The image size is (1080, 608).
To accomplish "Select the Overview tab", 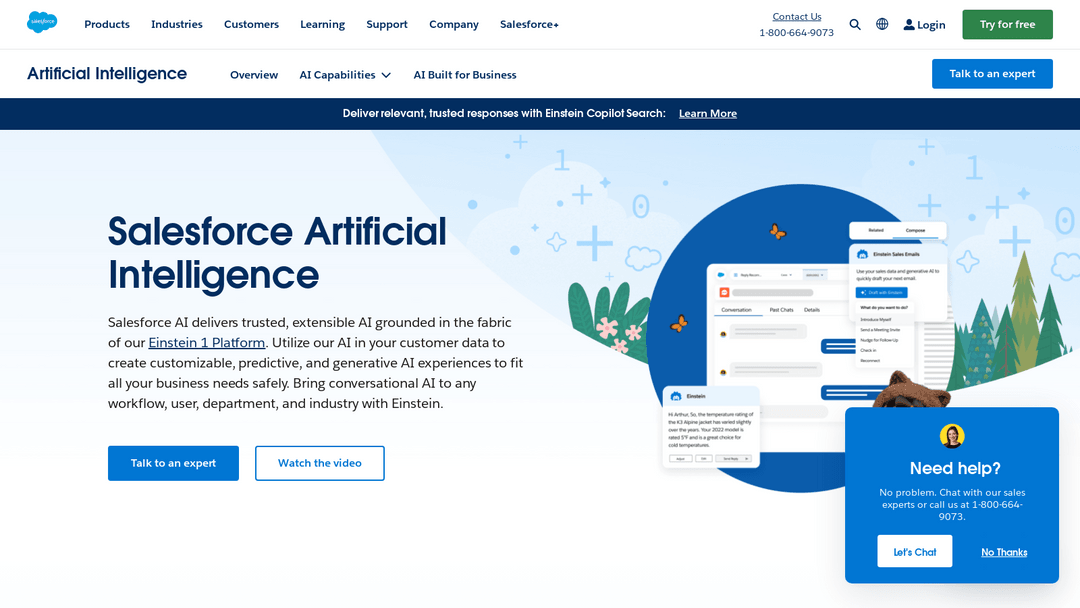I will [x=254, y=75].
